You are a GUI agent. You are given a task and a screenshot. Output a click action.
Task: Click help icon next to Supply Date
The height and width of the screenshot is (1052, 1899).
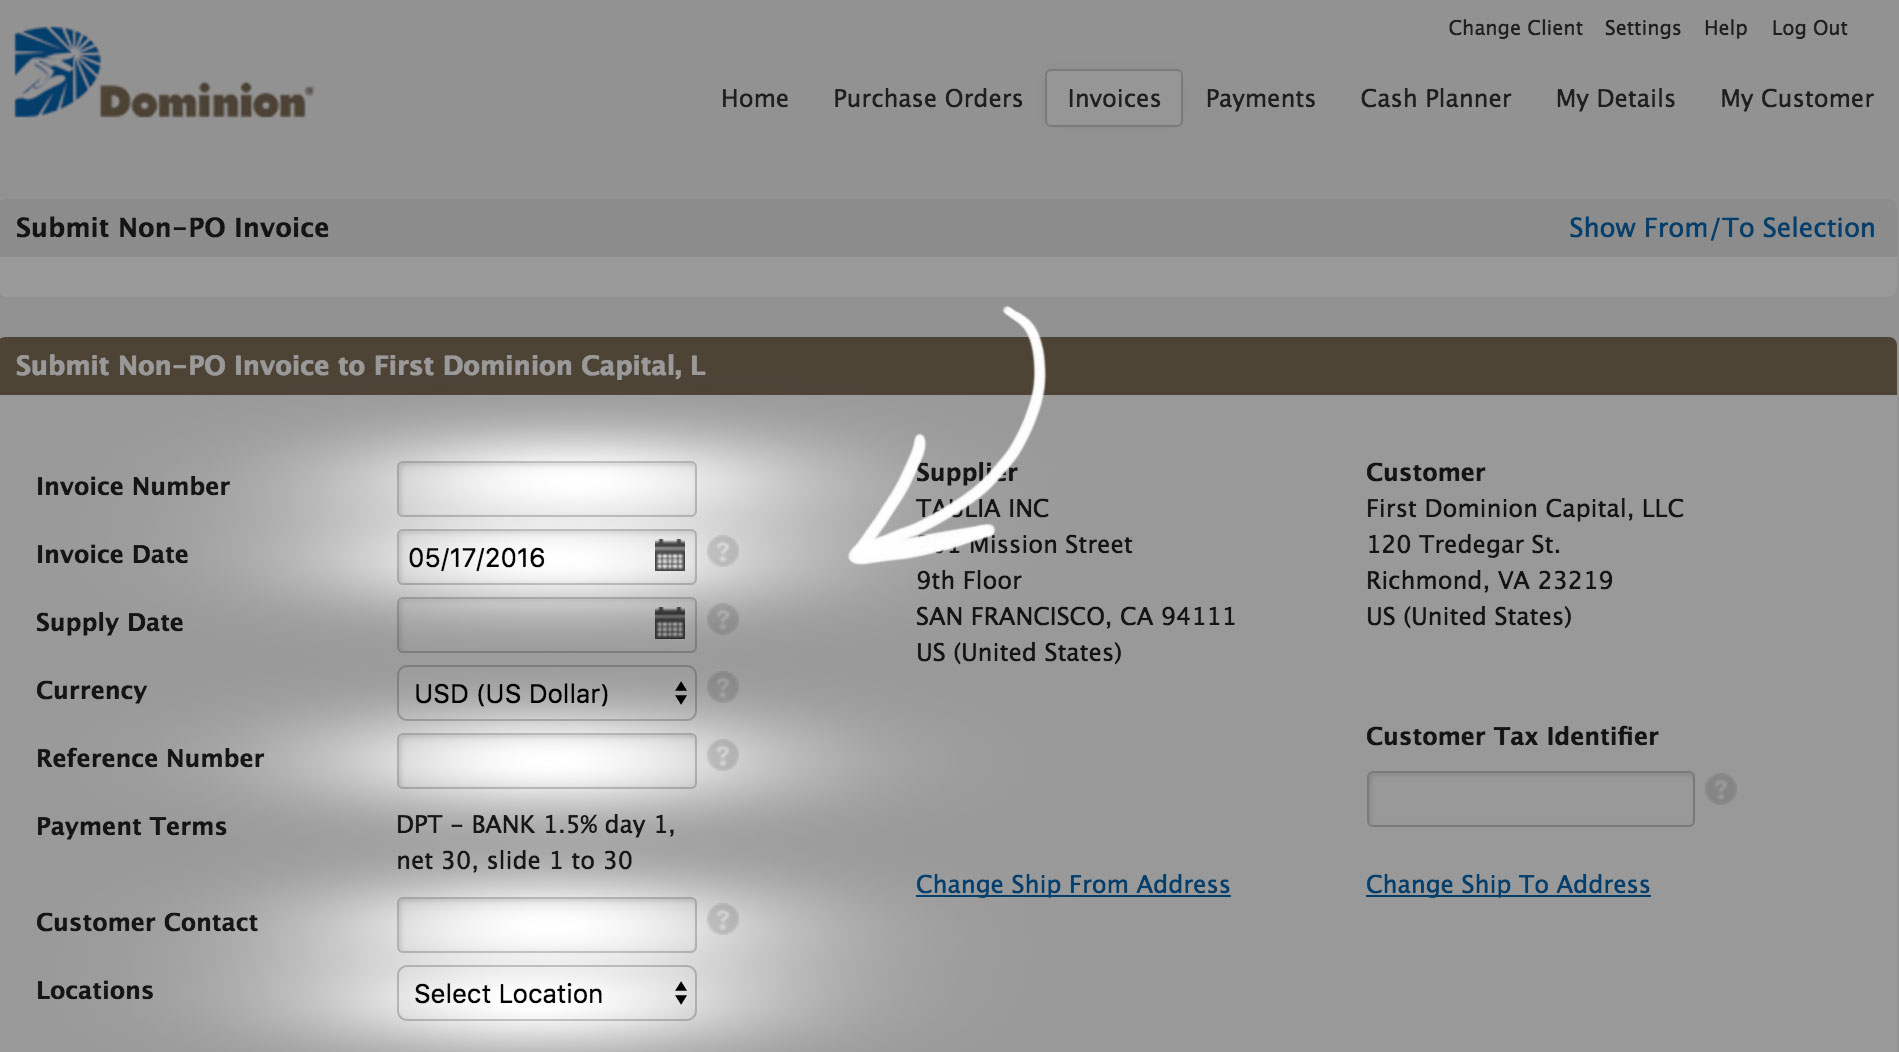723,619
